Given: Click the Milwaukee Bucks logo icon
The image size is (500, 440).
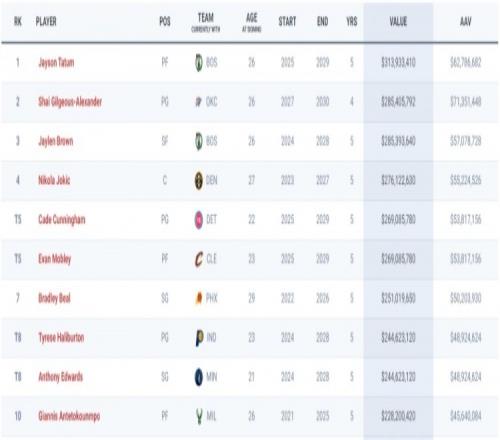Looking at the screenshot, I should [x=199, y=416].
